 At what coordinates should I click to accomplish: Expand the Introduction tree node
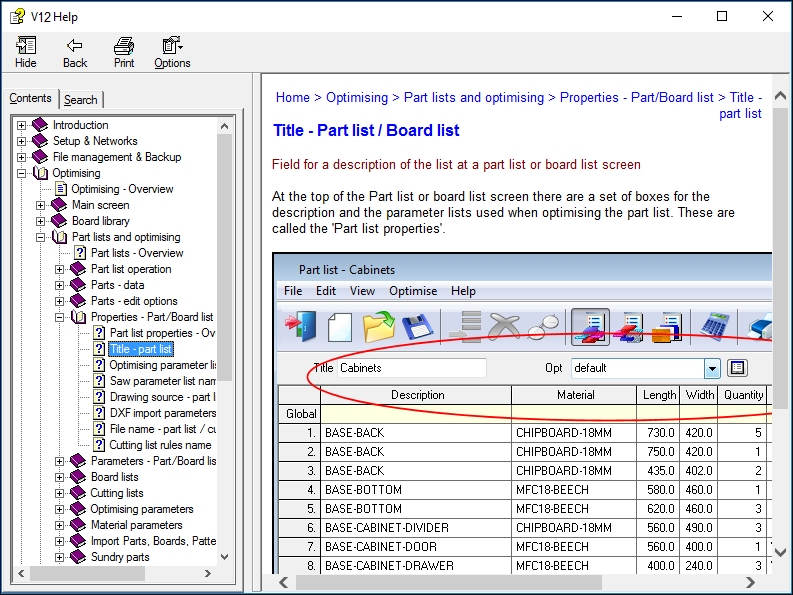[x=21, y=125]
